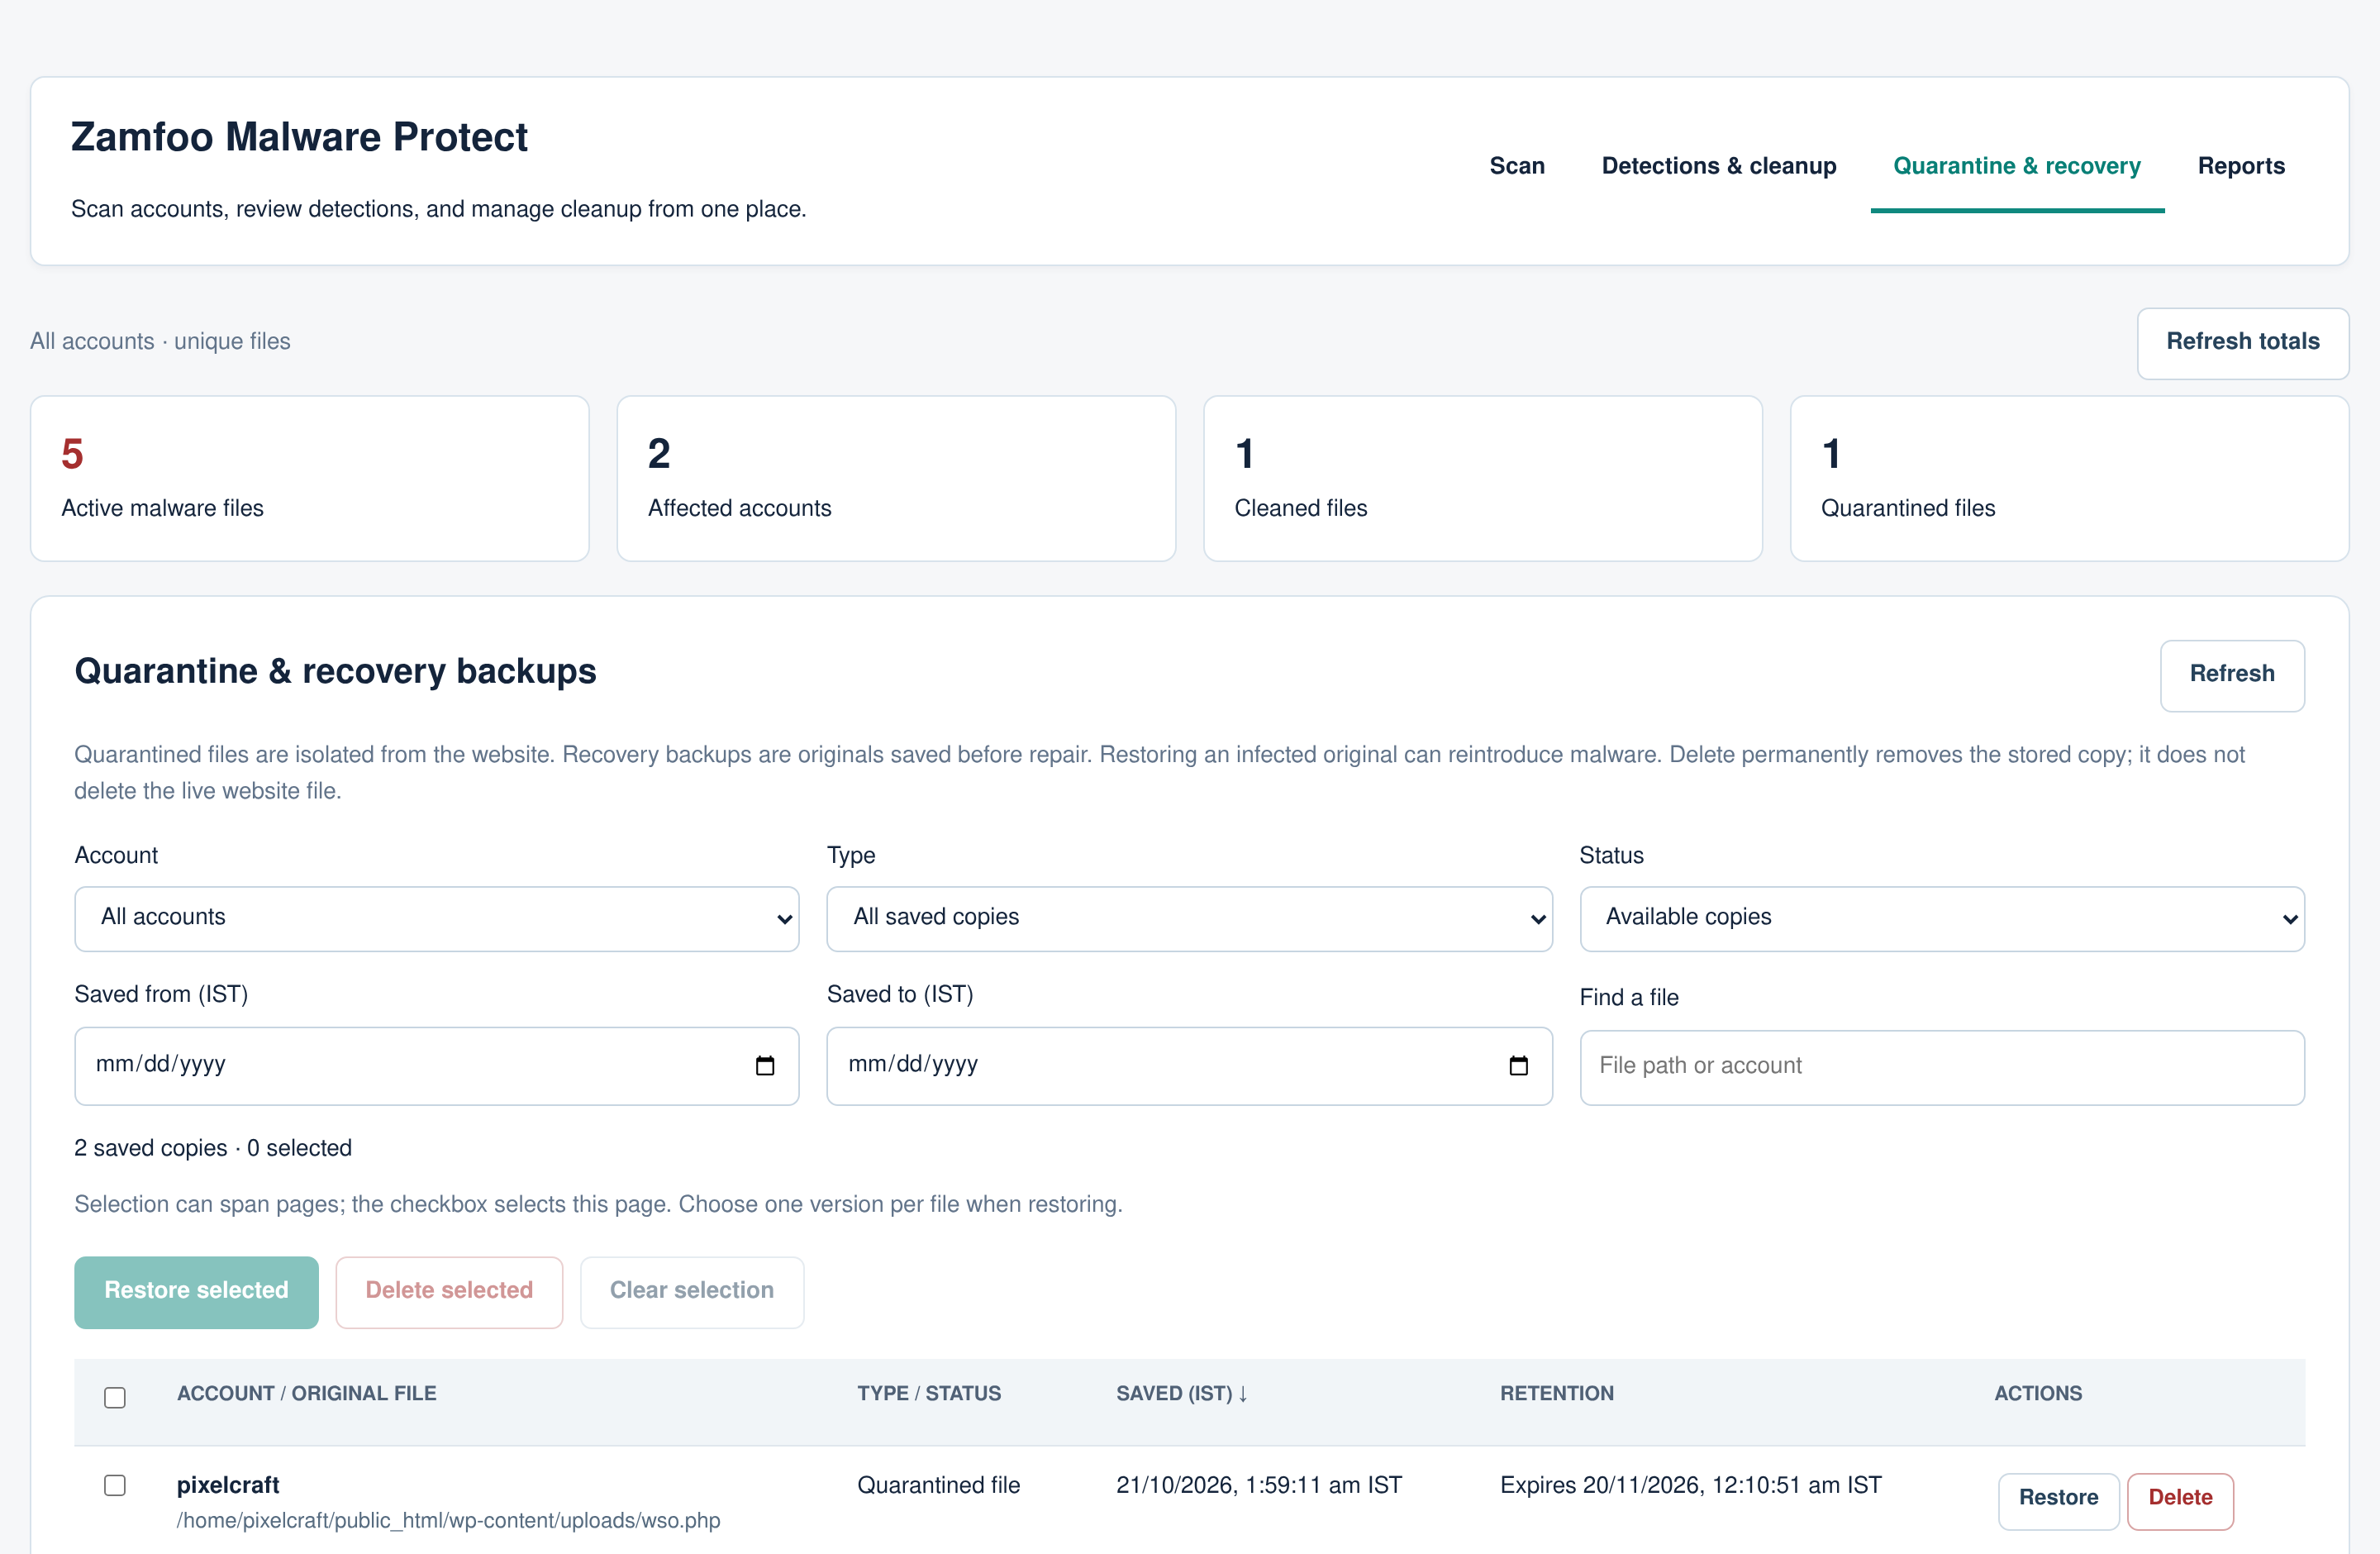Viewport: 2380px width, 1554px height.
Task: Click the Active malware files card
Action: pos(310,479)
